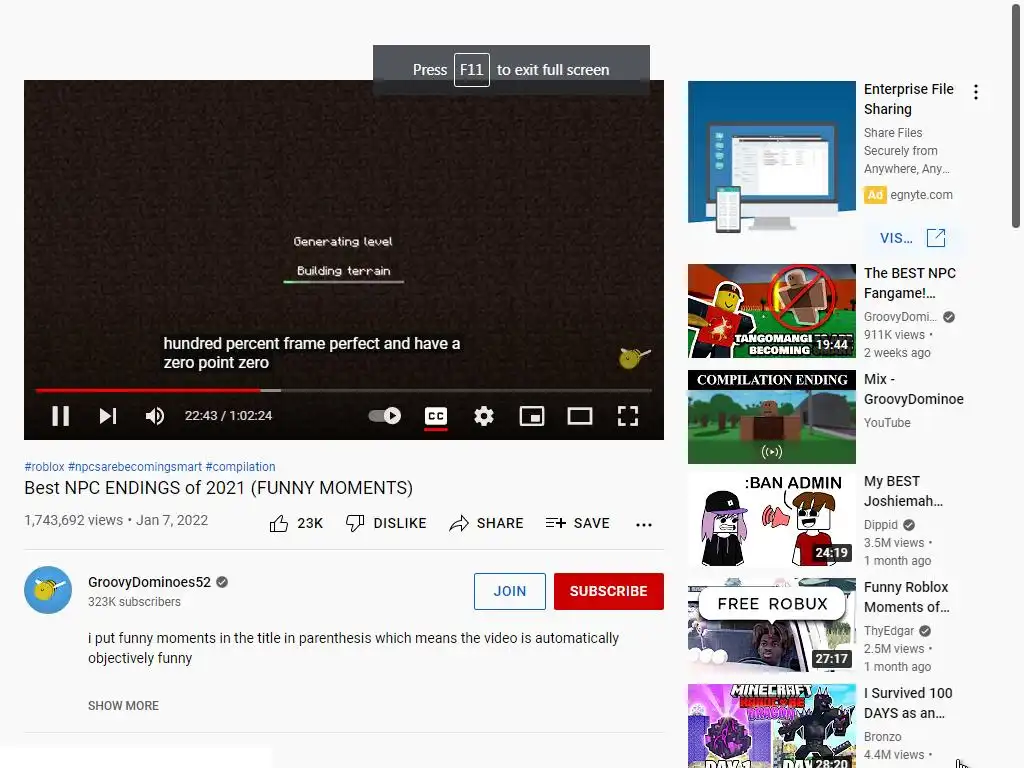Image resolution: width=1024 pixels, height=768 pixels.
Task: Open the Enterprise File Sharing ad thumbnail
Action: coord(772,157)
